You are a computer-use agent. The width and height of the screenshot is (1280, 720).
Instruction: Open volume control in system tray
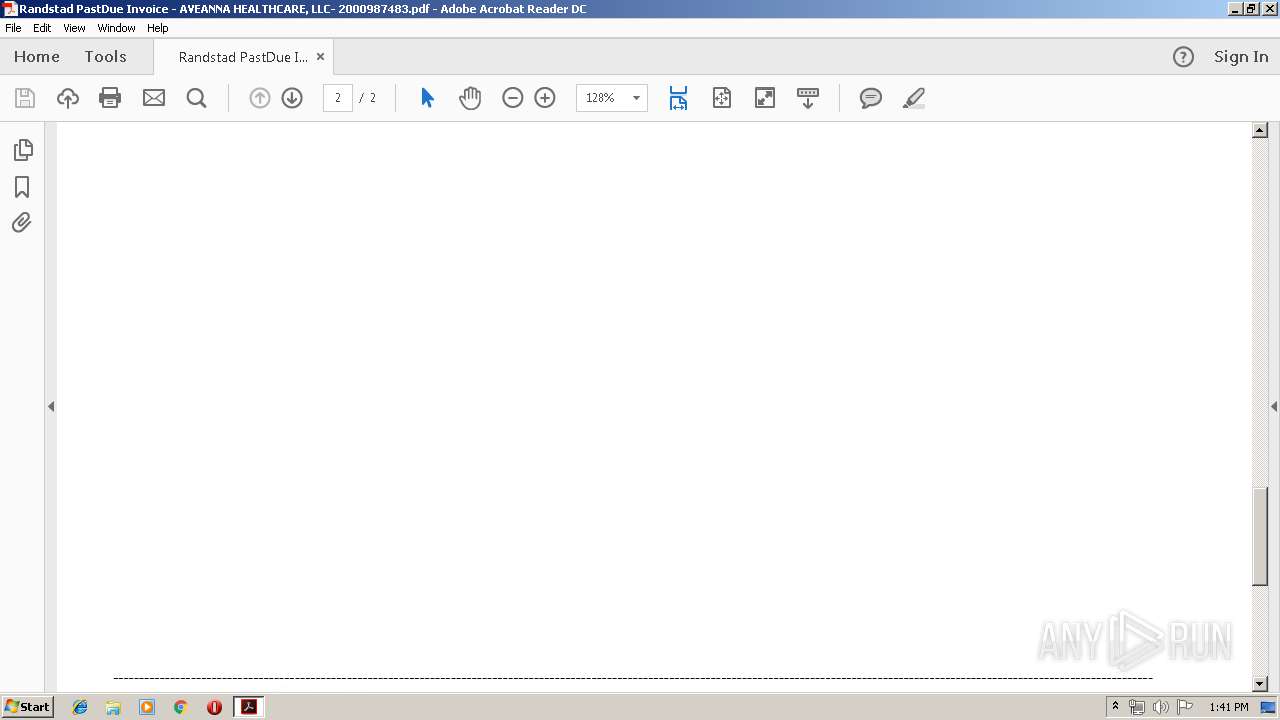pyautogui.click(x=1160, y=707)
